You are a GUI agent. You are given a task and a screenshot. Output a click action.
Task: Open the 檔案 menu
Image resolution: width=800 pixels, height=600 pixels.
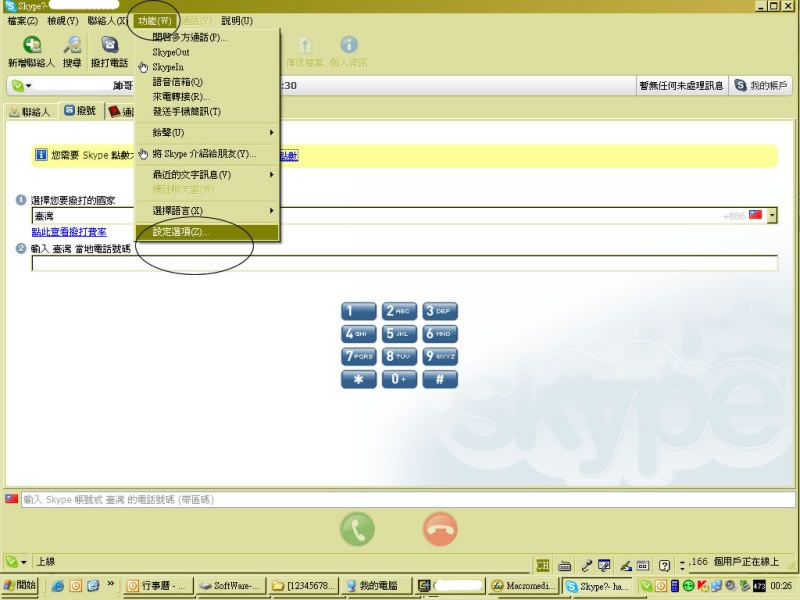tap(22, 21)
